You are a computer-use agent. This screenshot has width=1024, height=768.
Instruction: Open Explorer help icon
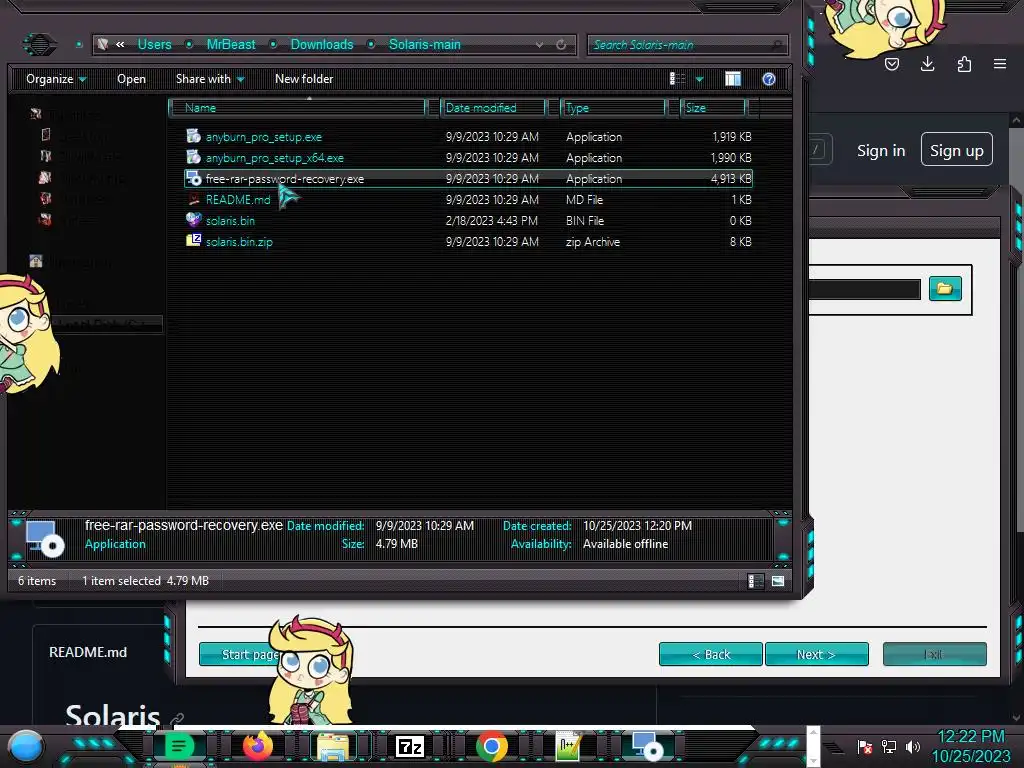pos(769,79)
